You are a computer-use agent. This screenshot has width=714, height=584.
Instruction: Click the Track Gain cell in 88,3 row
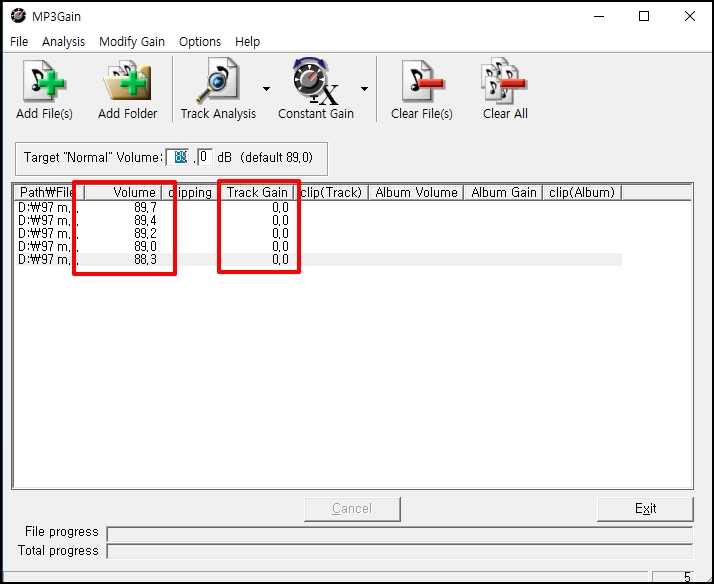pos(256,259)
